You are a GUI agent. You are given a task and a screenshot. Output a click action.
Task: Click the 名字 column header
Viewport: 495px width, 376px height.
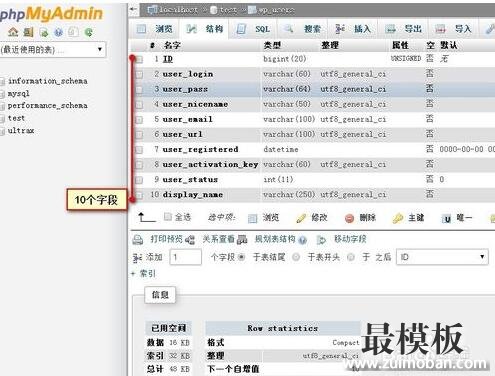point(172,45)
